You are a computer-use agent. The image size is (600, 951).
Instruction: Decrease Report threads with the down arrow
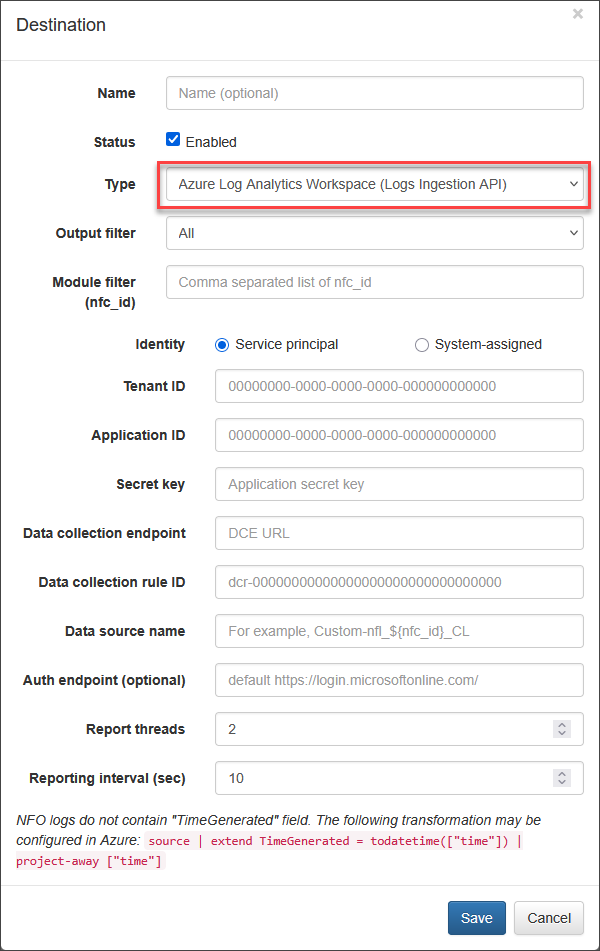pyautogui.click(x=562, y=733)
